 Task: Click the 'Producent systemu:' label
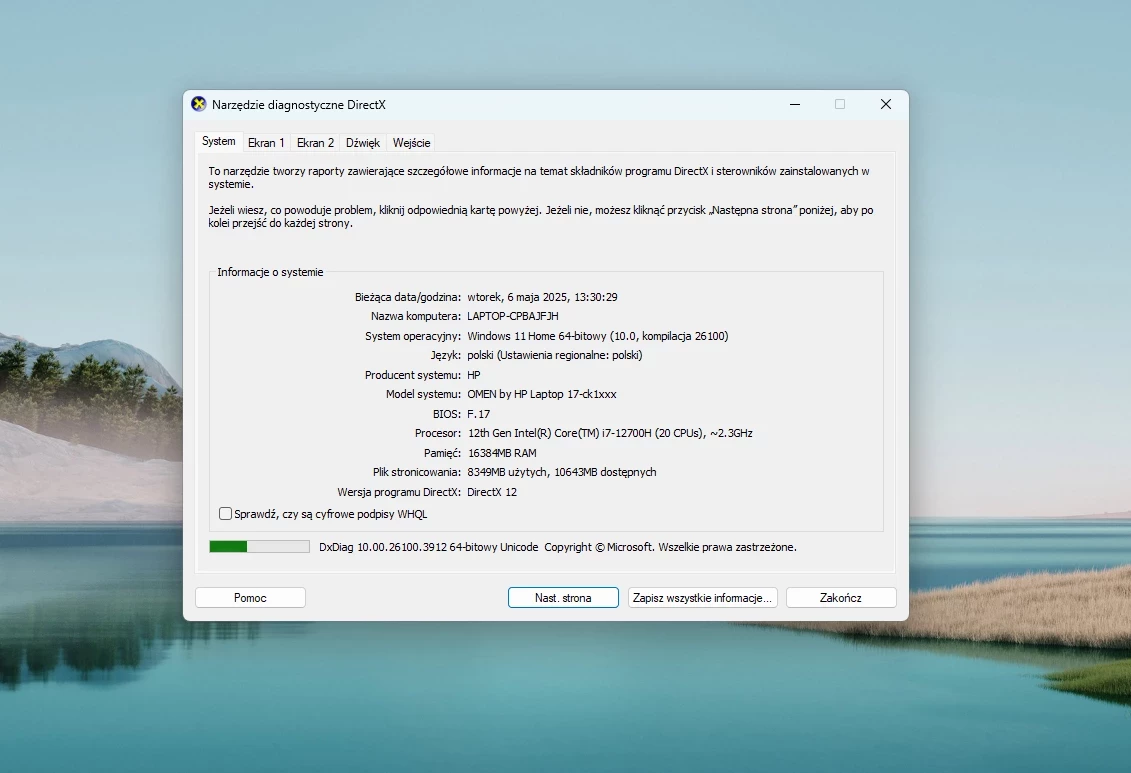coord(413,375)
